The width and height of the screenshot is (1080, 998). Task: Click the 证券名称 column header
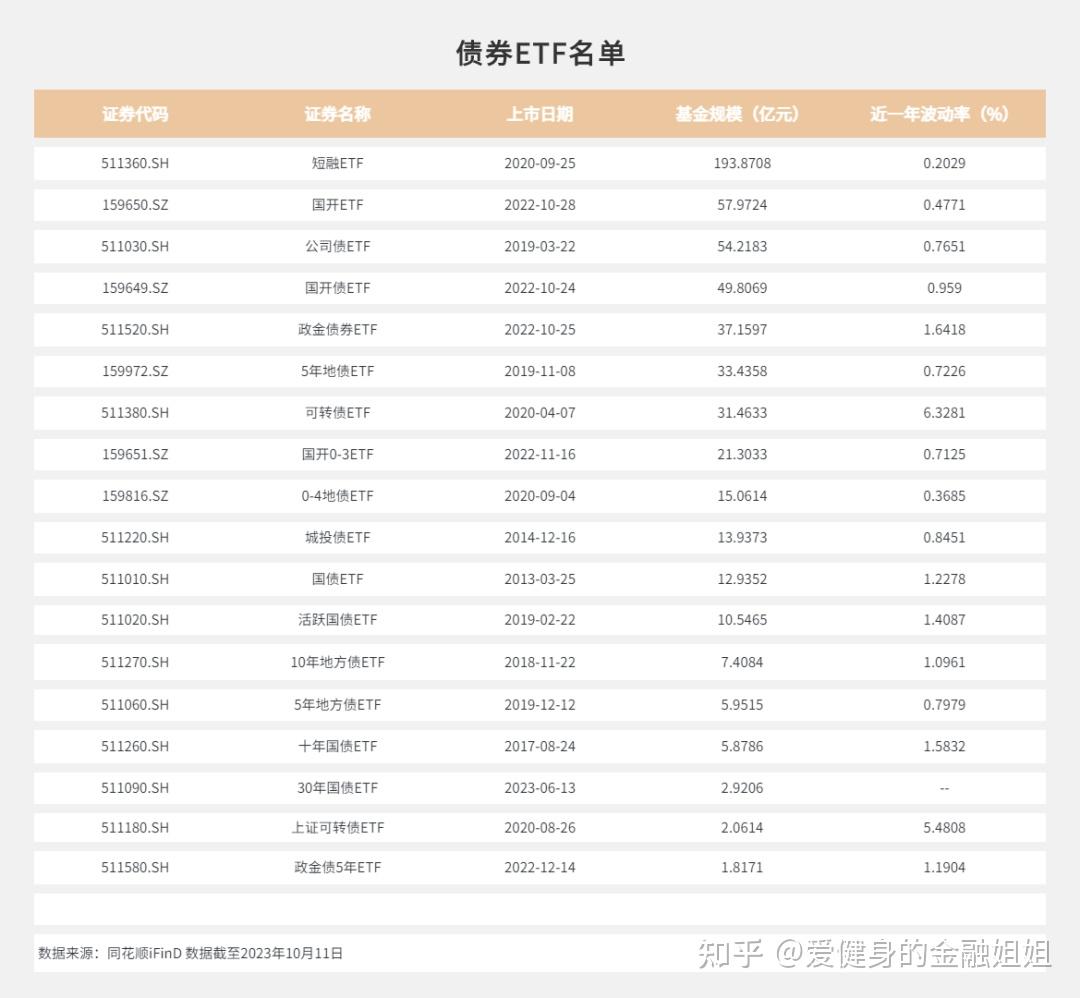coord(338,114)
